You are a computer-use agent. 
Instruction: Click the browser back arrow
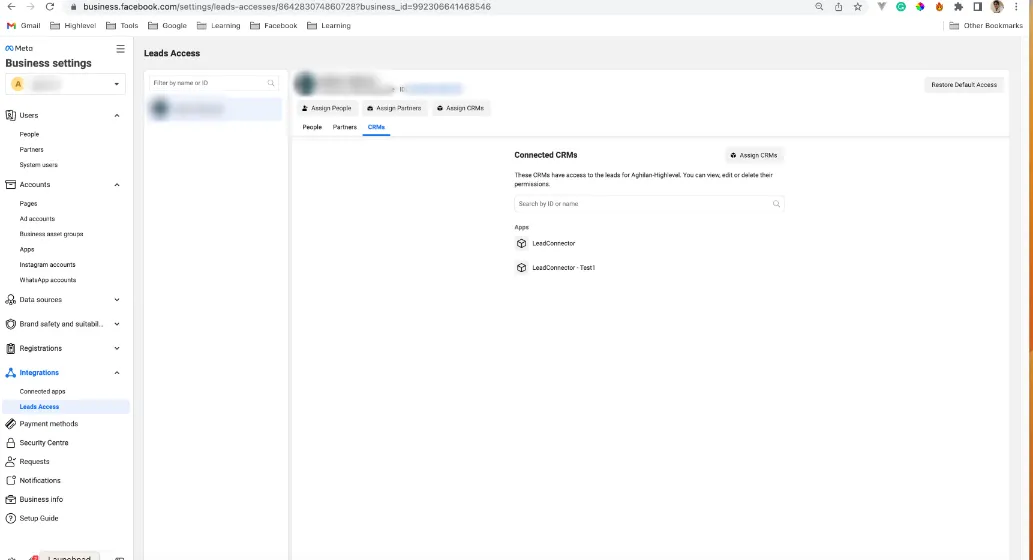[x=11, y=7]
